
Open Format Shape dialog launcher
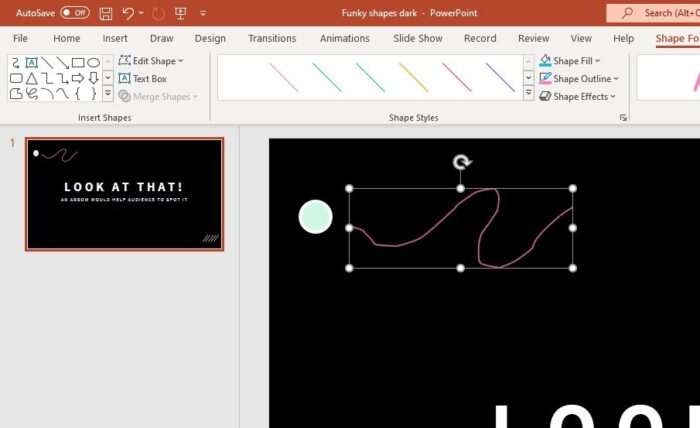[x=623, y=118]
